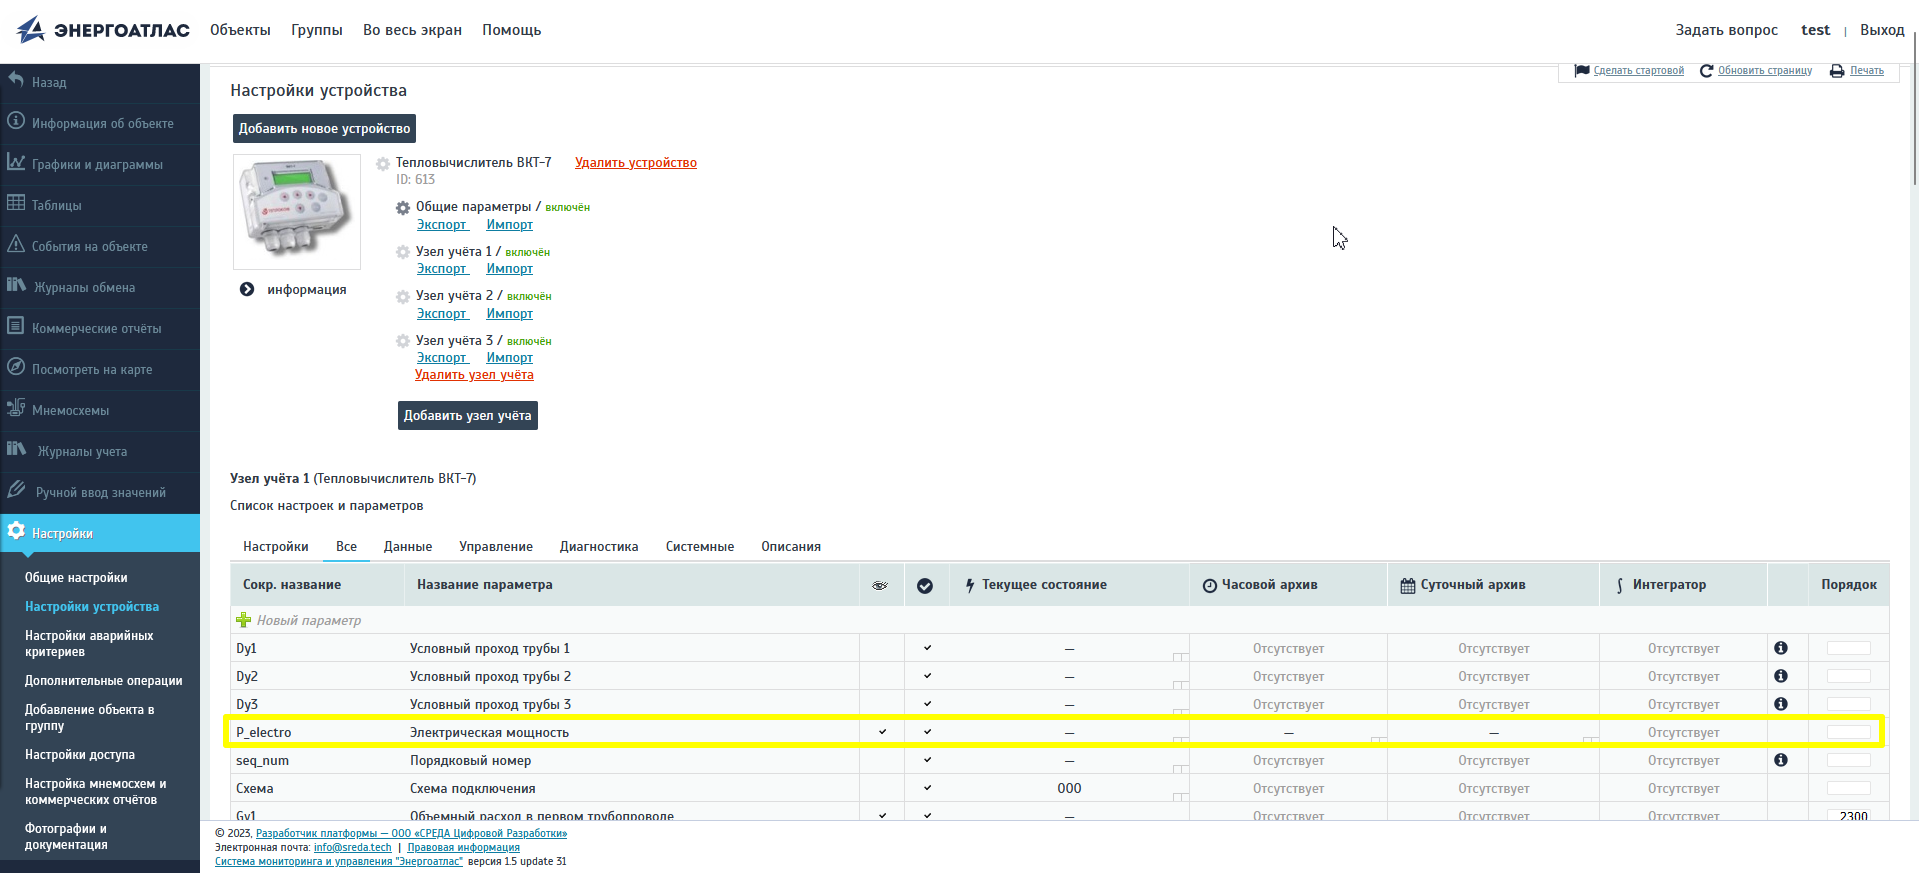Toggle visibility checkmark for P_electro row
The height and width of the screenshot is (873, 1919).
[882, 732]
